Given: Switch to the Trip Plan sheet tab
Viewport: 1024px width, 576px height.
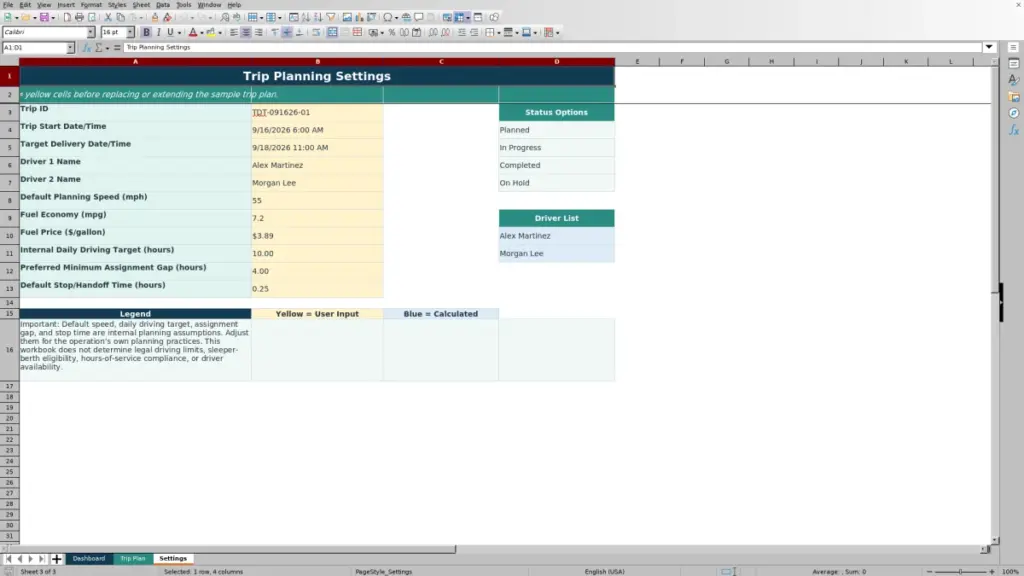Looking at the screenshot, I should pos(133,559).
